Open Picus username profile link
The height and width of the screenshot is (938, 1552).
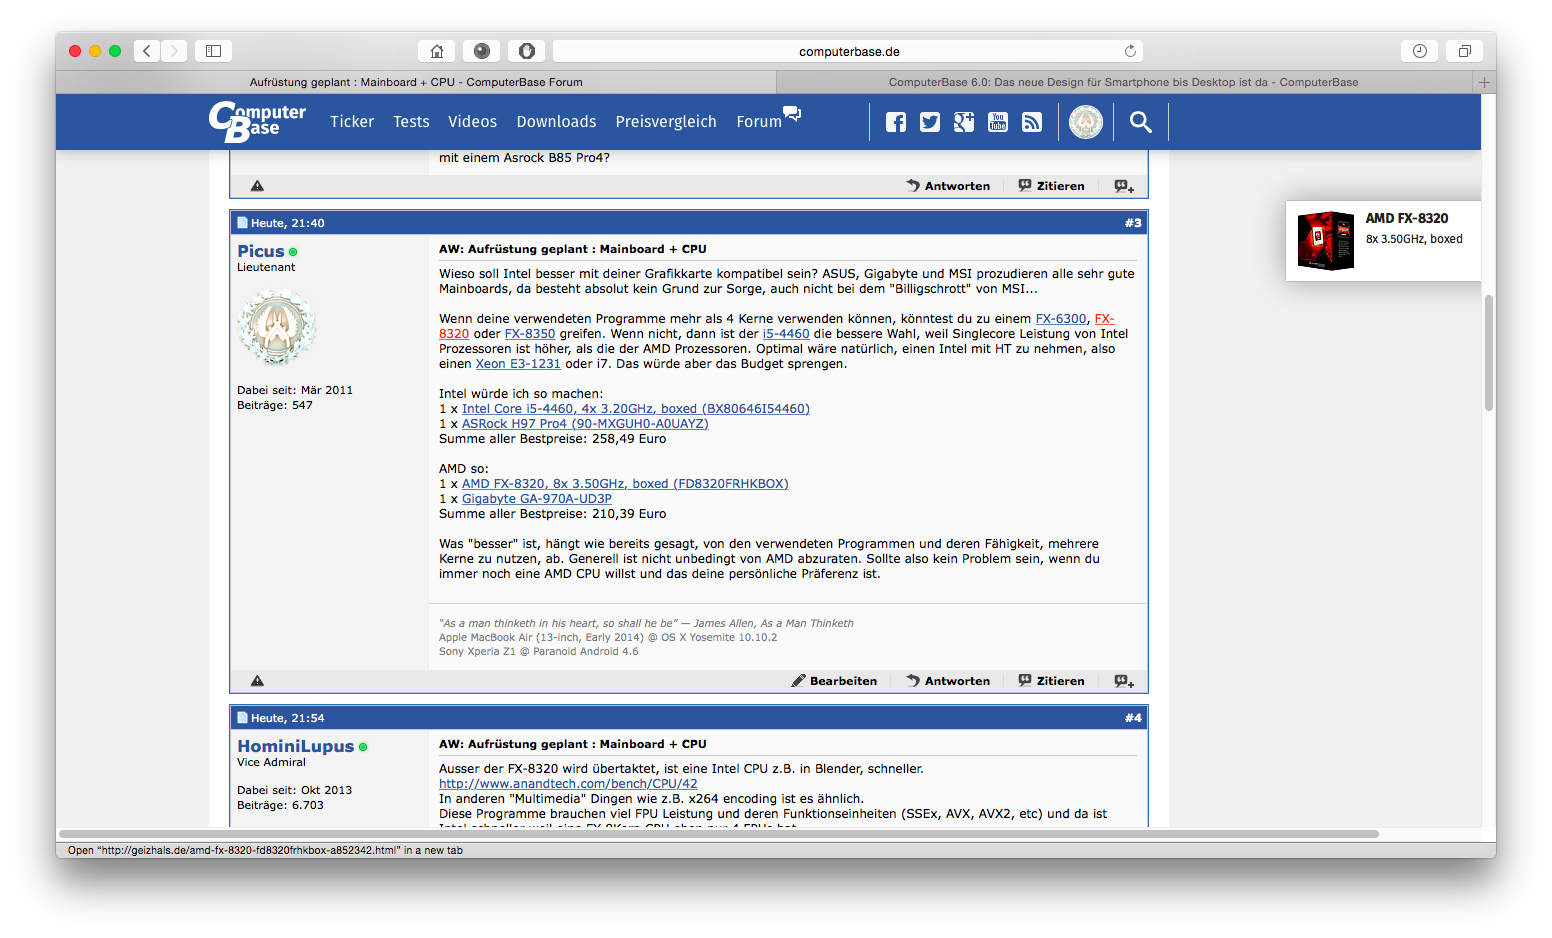click(261, 251)
